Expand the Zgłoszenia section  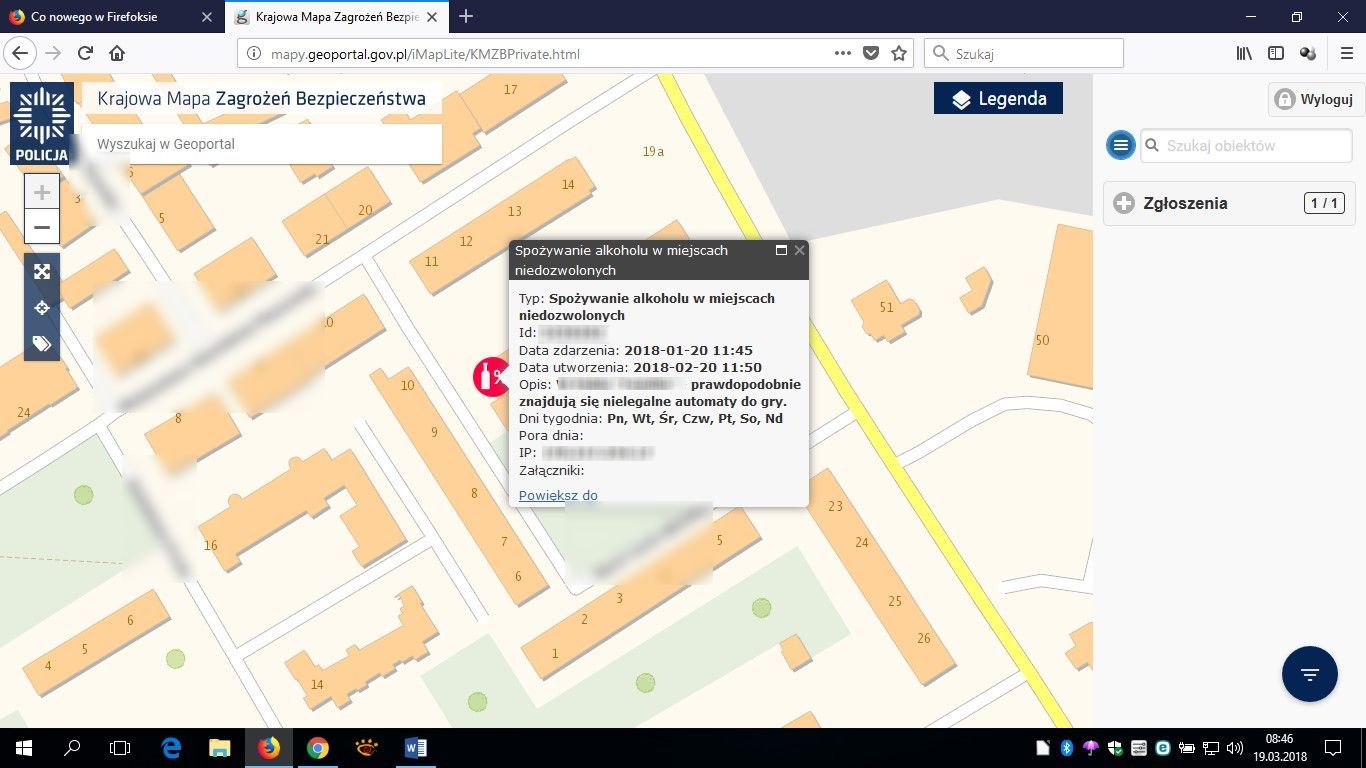pyautogui.click(x=1124, y=203)
